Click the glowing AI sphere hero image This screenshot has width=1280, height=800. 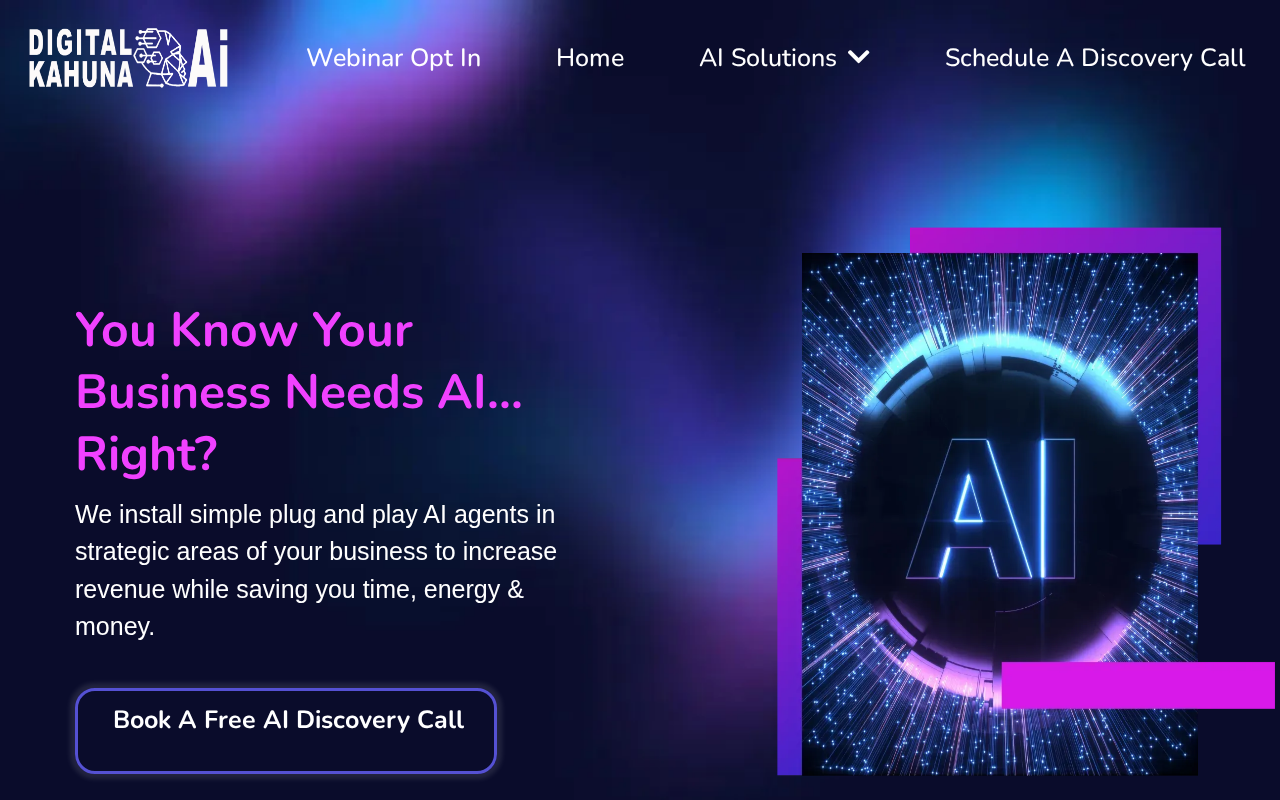click(1000, 514)
